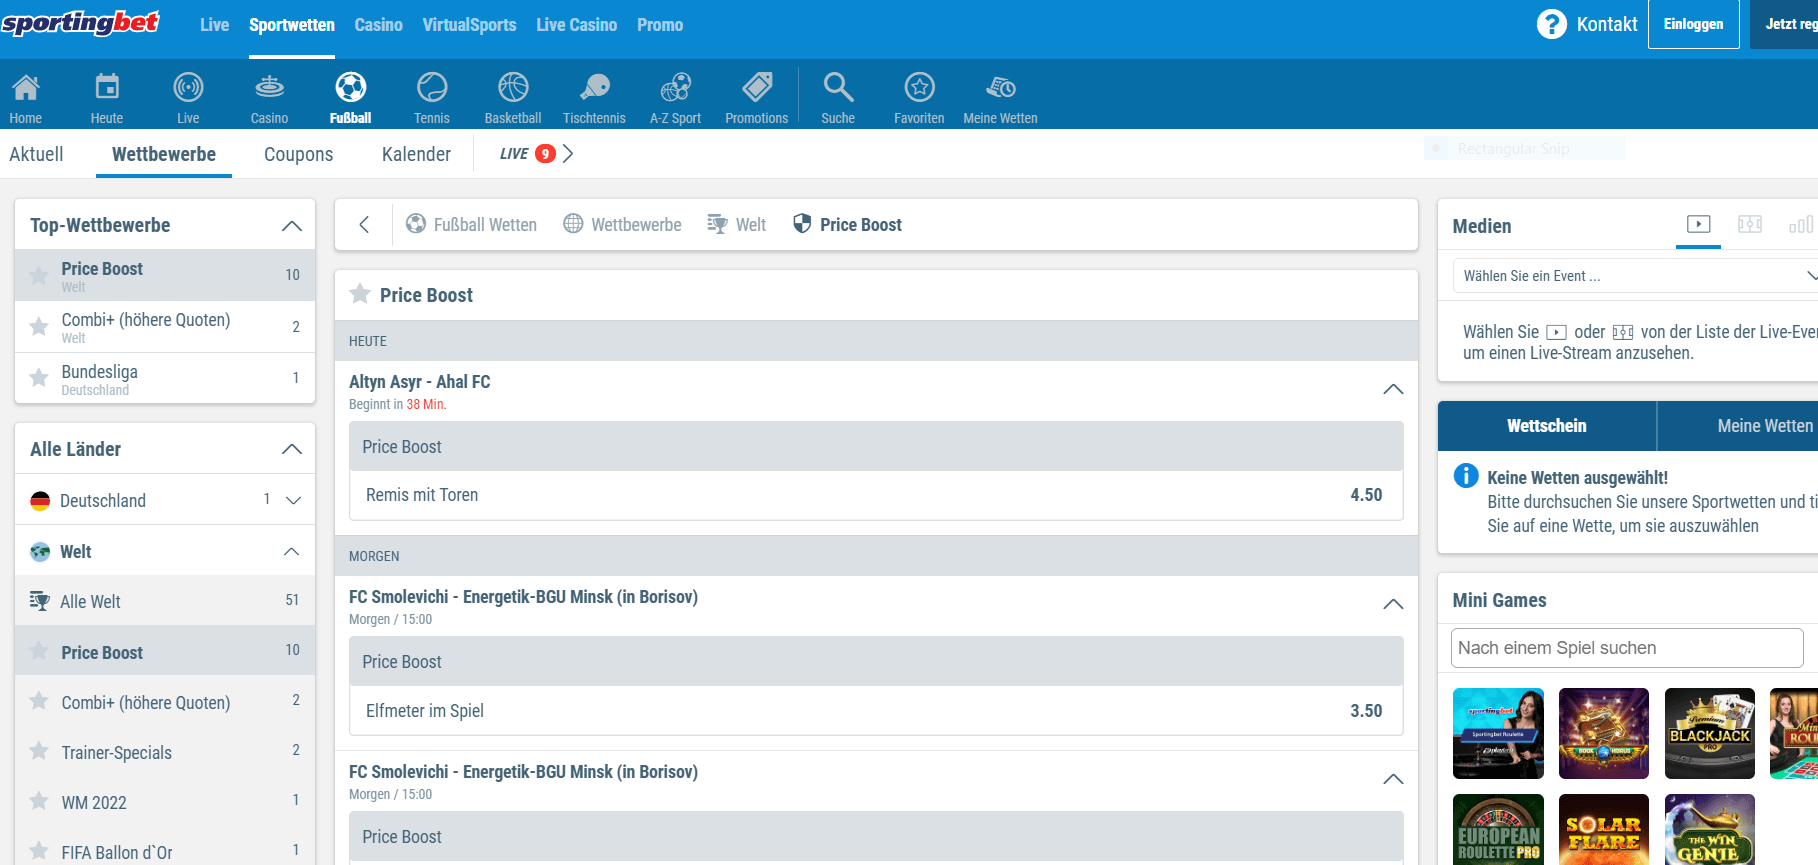This screenshot has width=1818, height=865.
Task: Switch to the Aktuell tab
Action: coord(36,154)
